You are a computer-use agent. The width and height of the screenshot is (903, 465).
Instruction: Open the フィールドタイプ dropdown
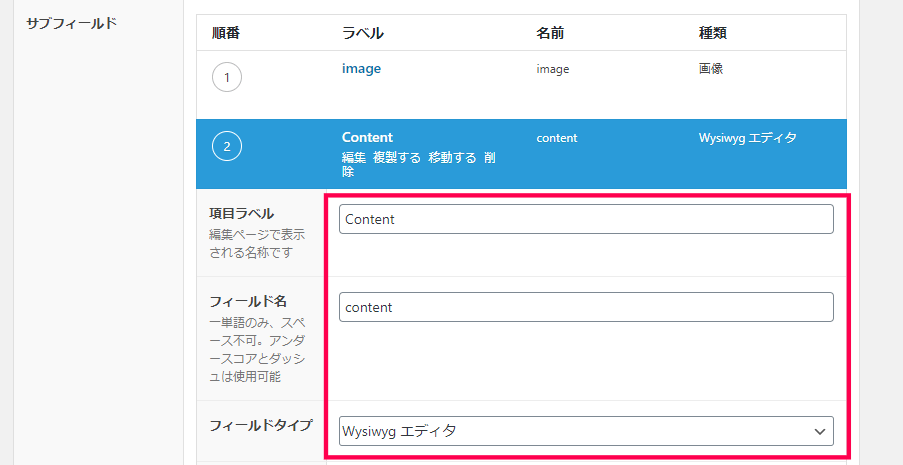coord(586,431)
